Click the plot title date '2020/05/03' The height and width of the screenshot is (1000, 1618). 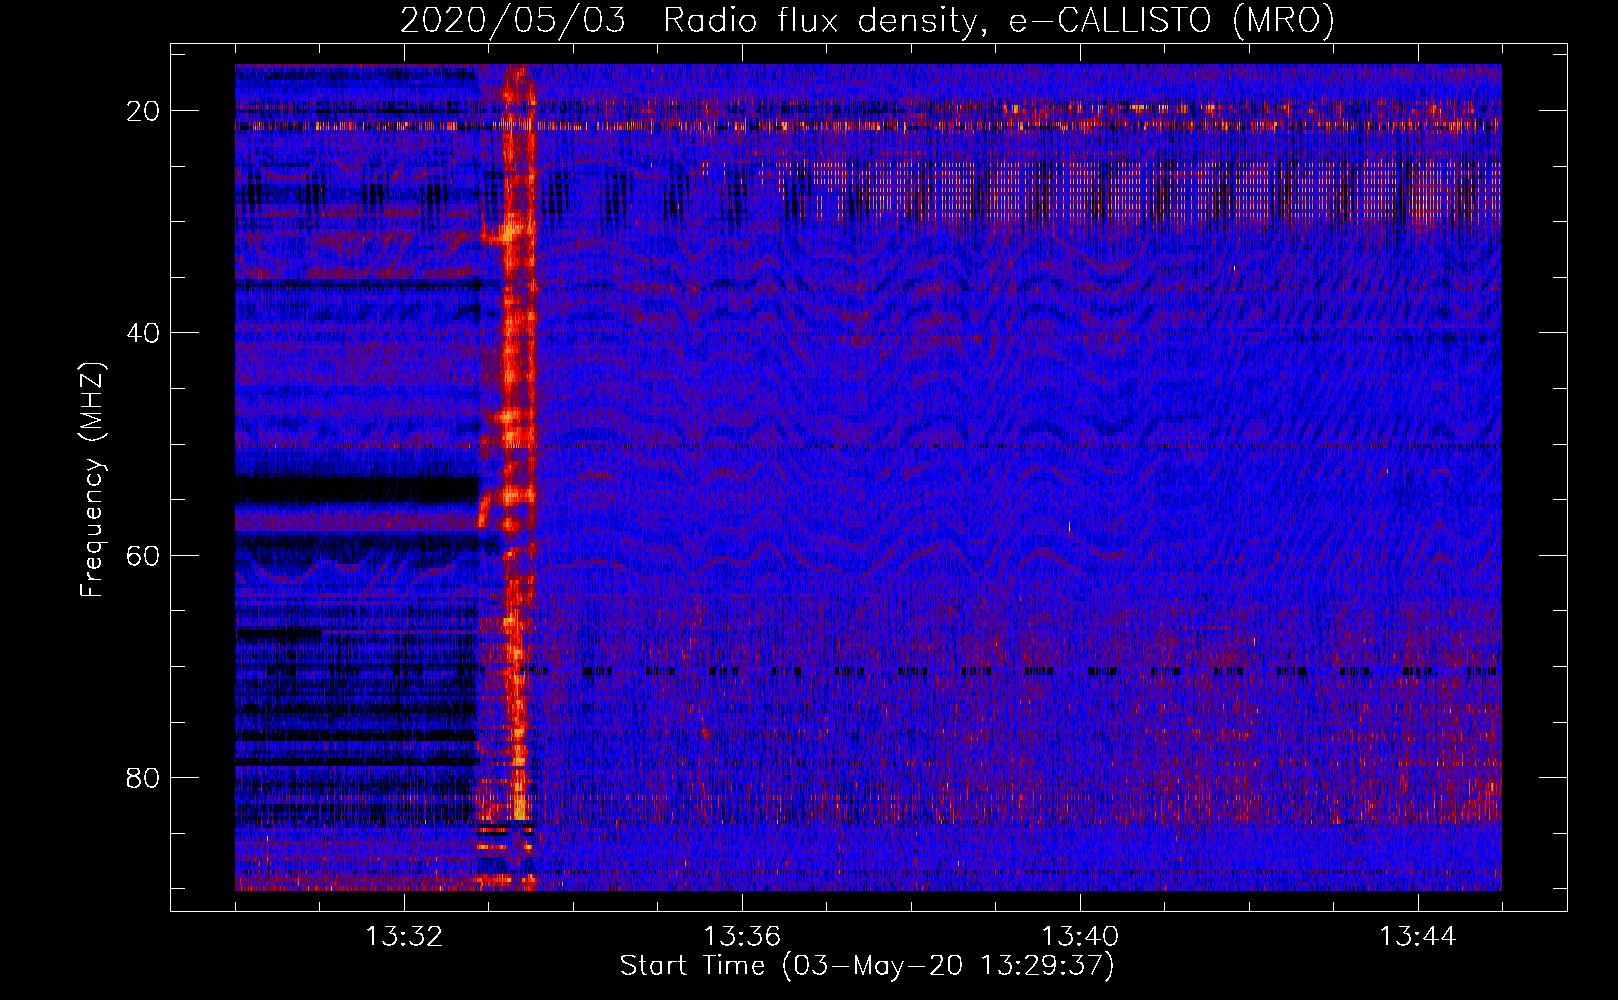(x=513, y=21)
